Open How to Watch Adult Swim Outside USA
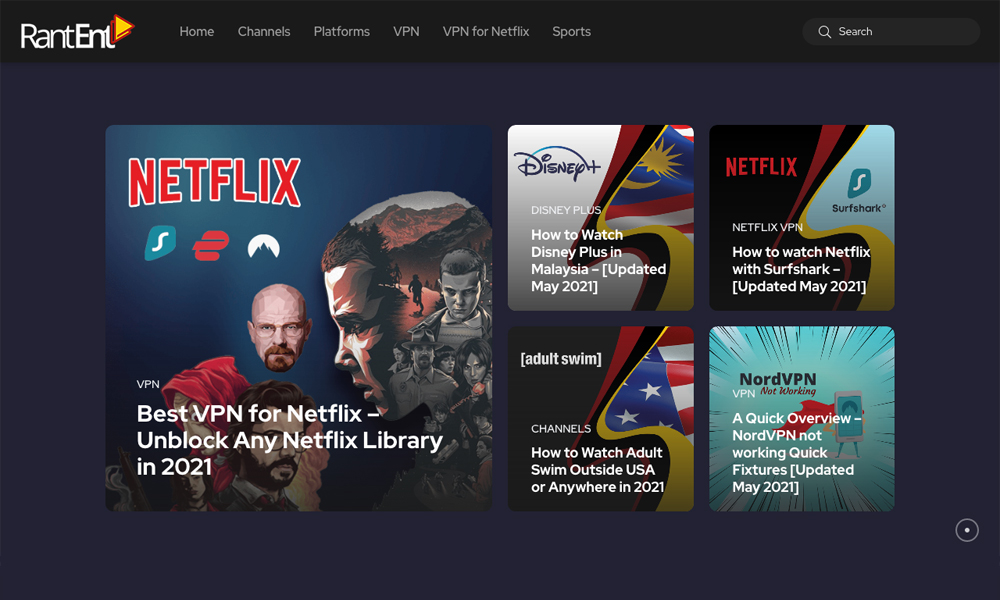This screenshot has width=1000, height=600. (x=597, y=470)
